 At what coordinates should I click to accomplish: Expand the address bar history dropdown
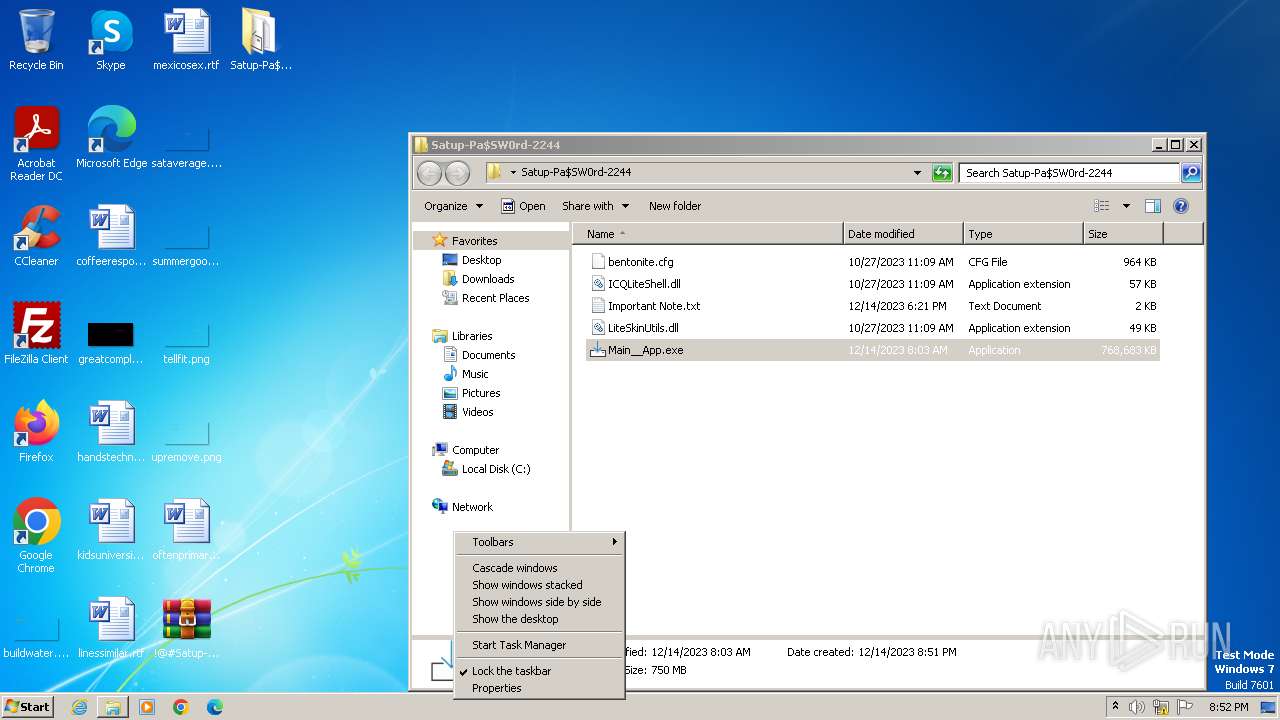point(917,173)
